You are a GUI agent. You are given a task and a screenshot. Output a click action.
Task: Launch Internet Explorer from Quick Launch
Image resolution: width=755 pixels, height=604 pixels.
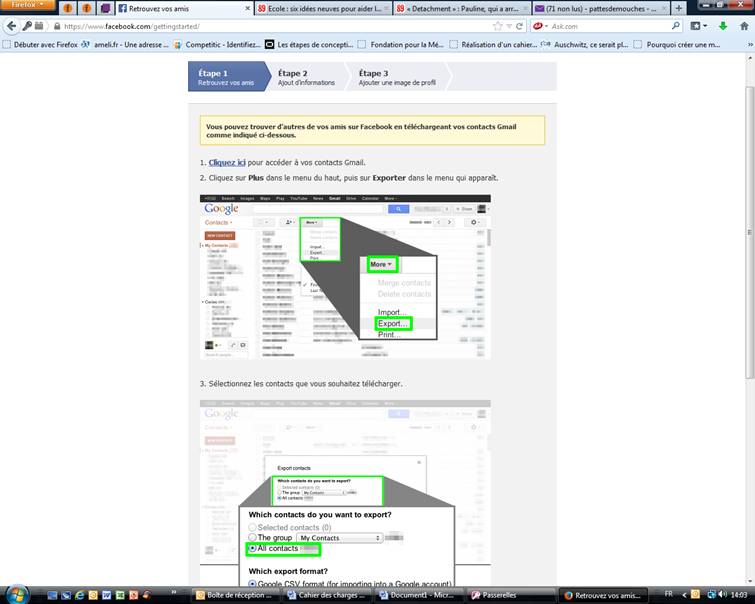point(79,595)
